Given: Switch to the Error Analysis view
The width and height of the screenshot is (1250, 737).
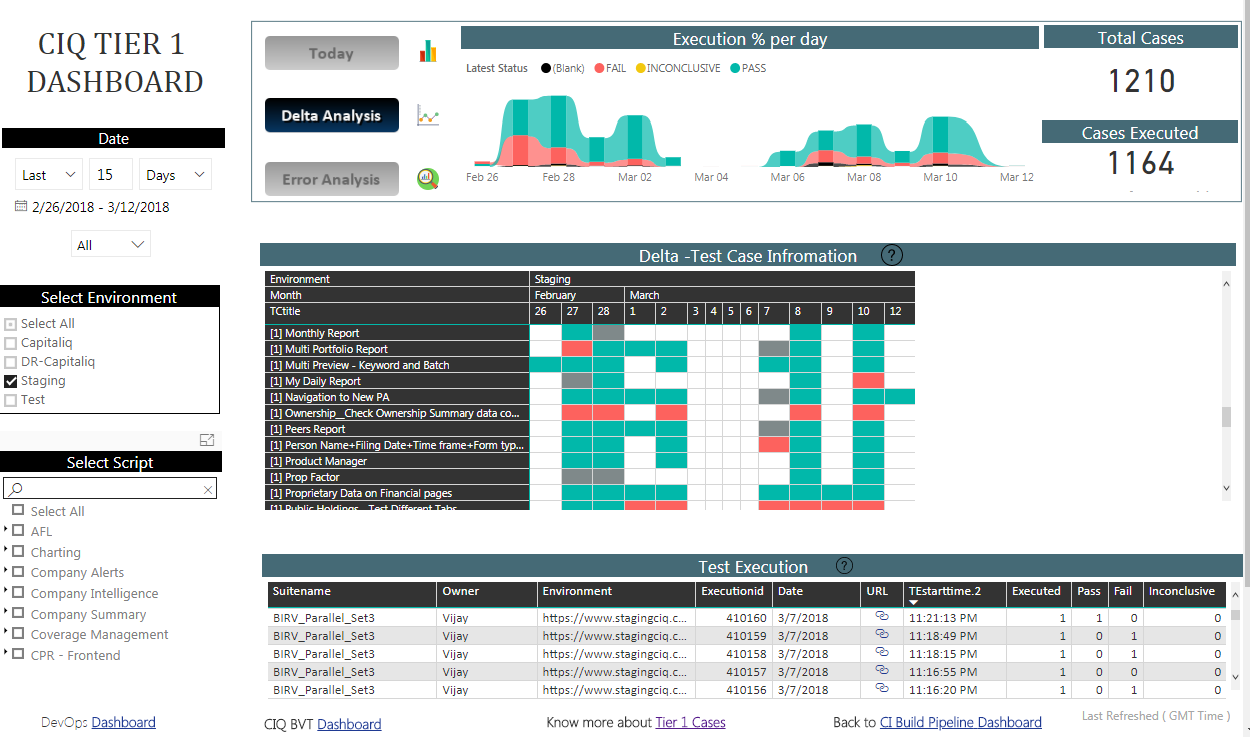Looking at the screenshot, I should 331,179.
